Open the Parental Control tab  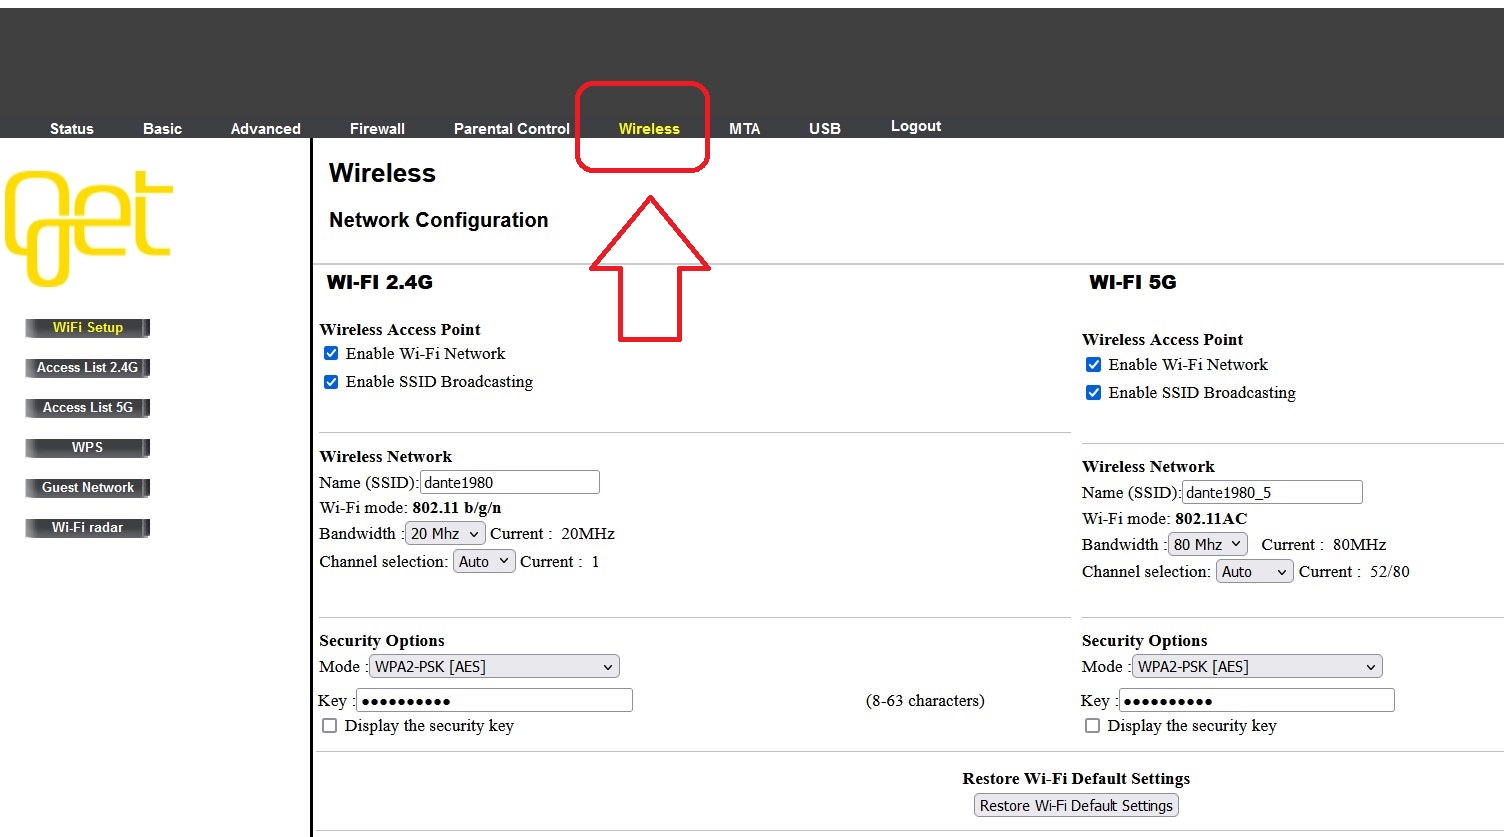point(511,129)
